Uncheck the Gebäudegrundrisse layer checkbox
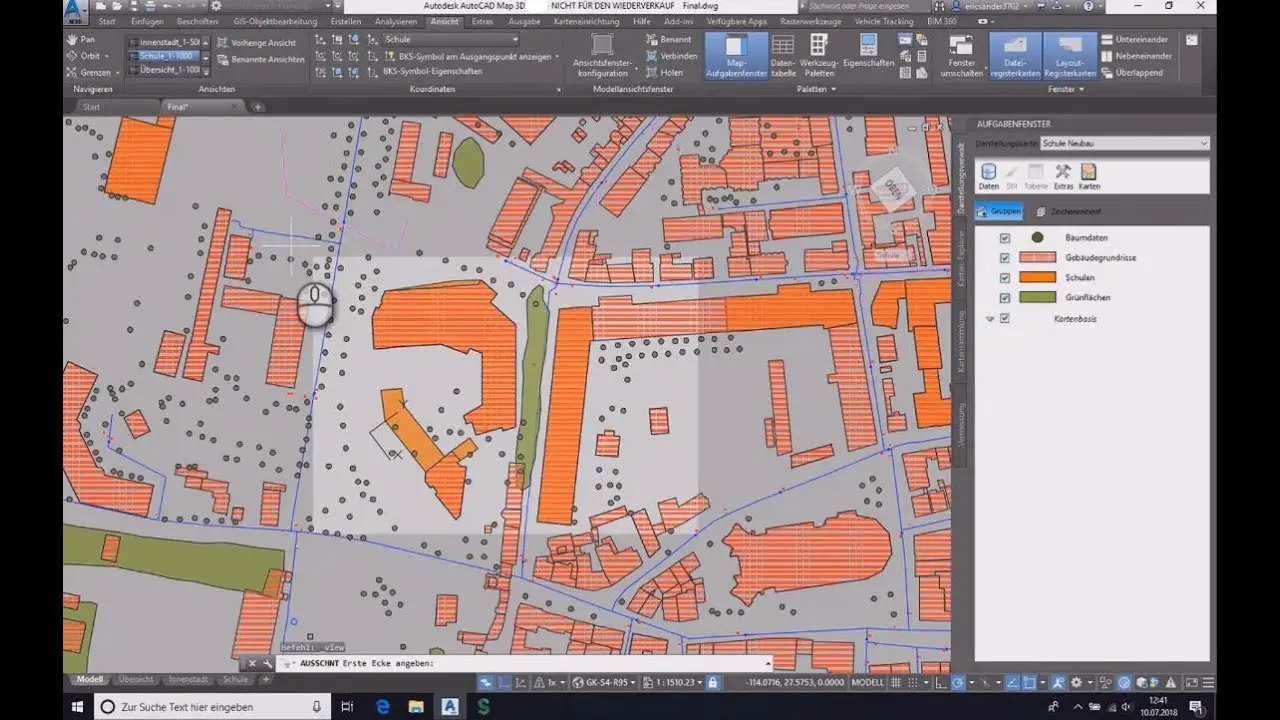This screenshot has height=720, width=1280. point(1005,258)
